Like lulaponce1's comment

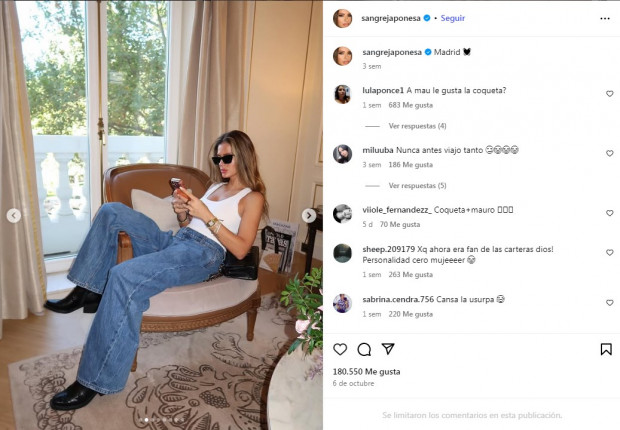point(609,94)
